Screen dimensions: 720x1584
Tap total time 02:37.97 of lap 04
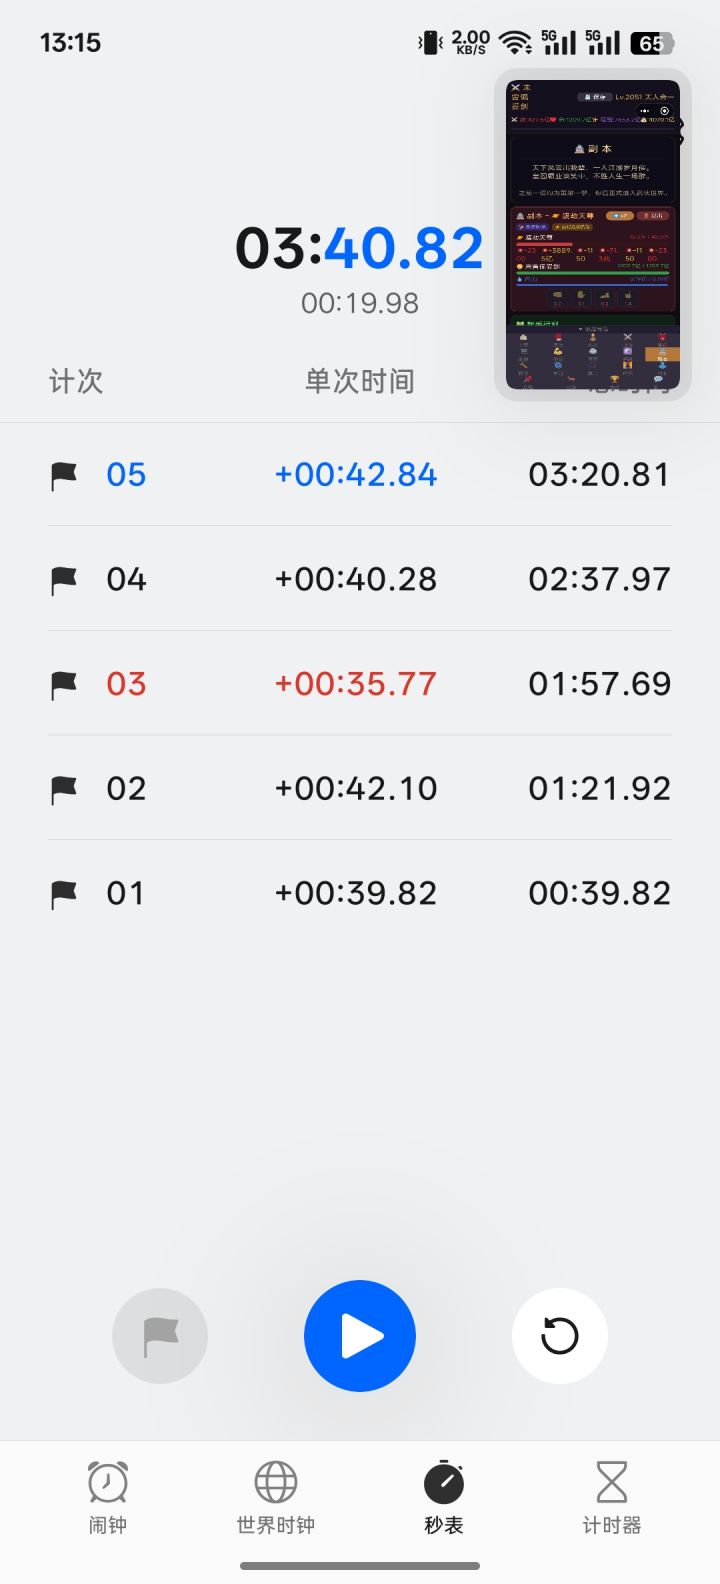click(x=599, y=579)
